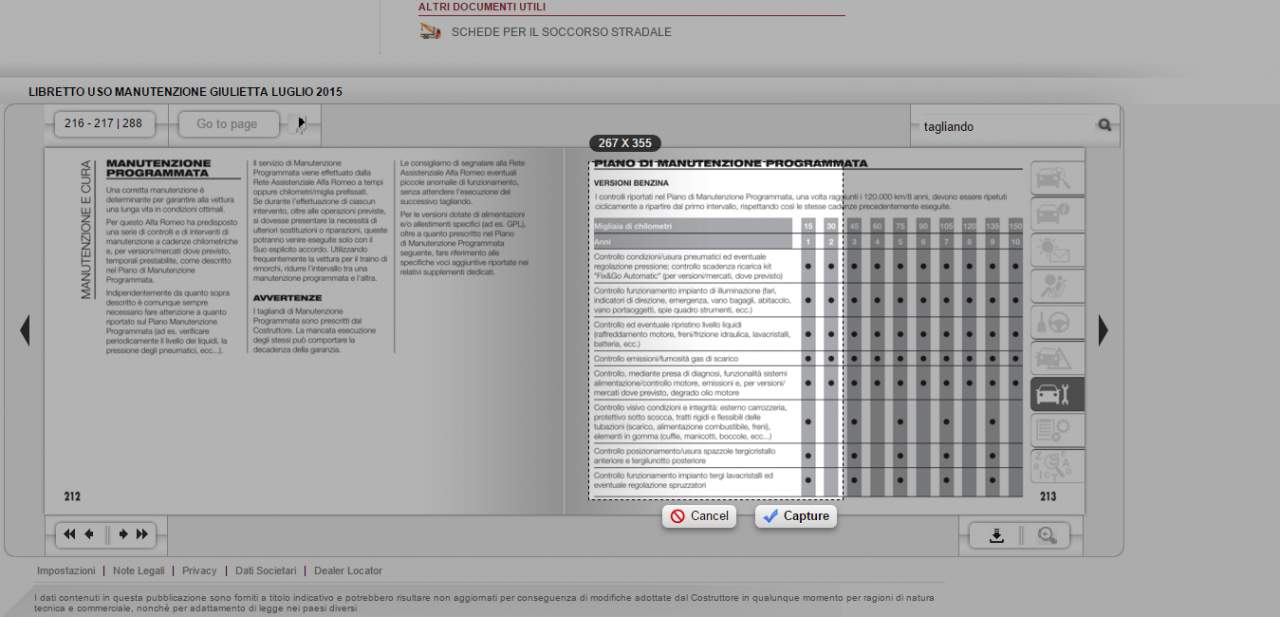Open the Note Legali footer link
The width and height of the screenshot is (1280, 617).
[138, 570]
